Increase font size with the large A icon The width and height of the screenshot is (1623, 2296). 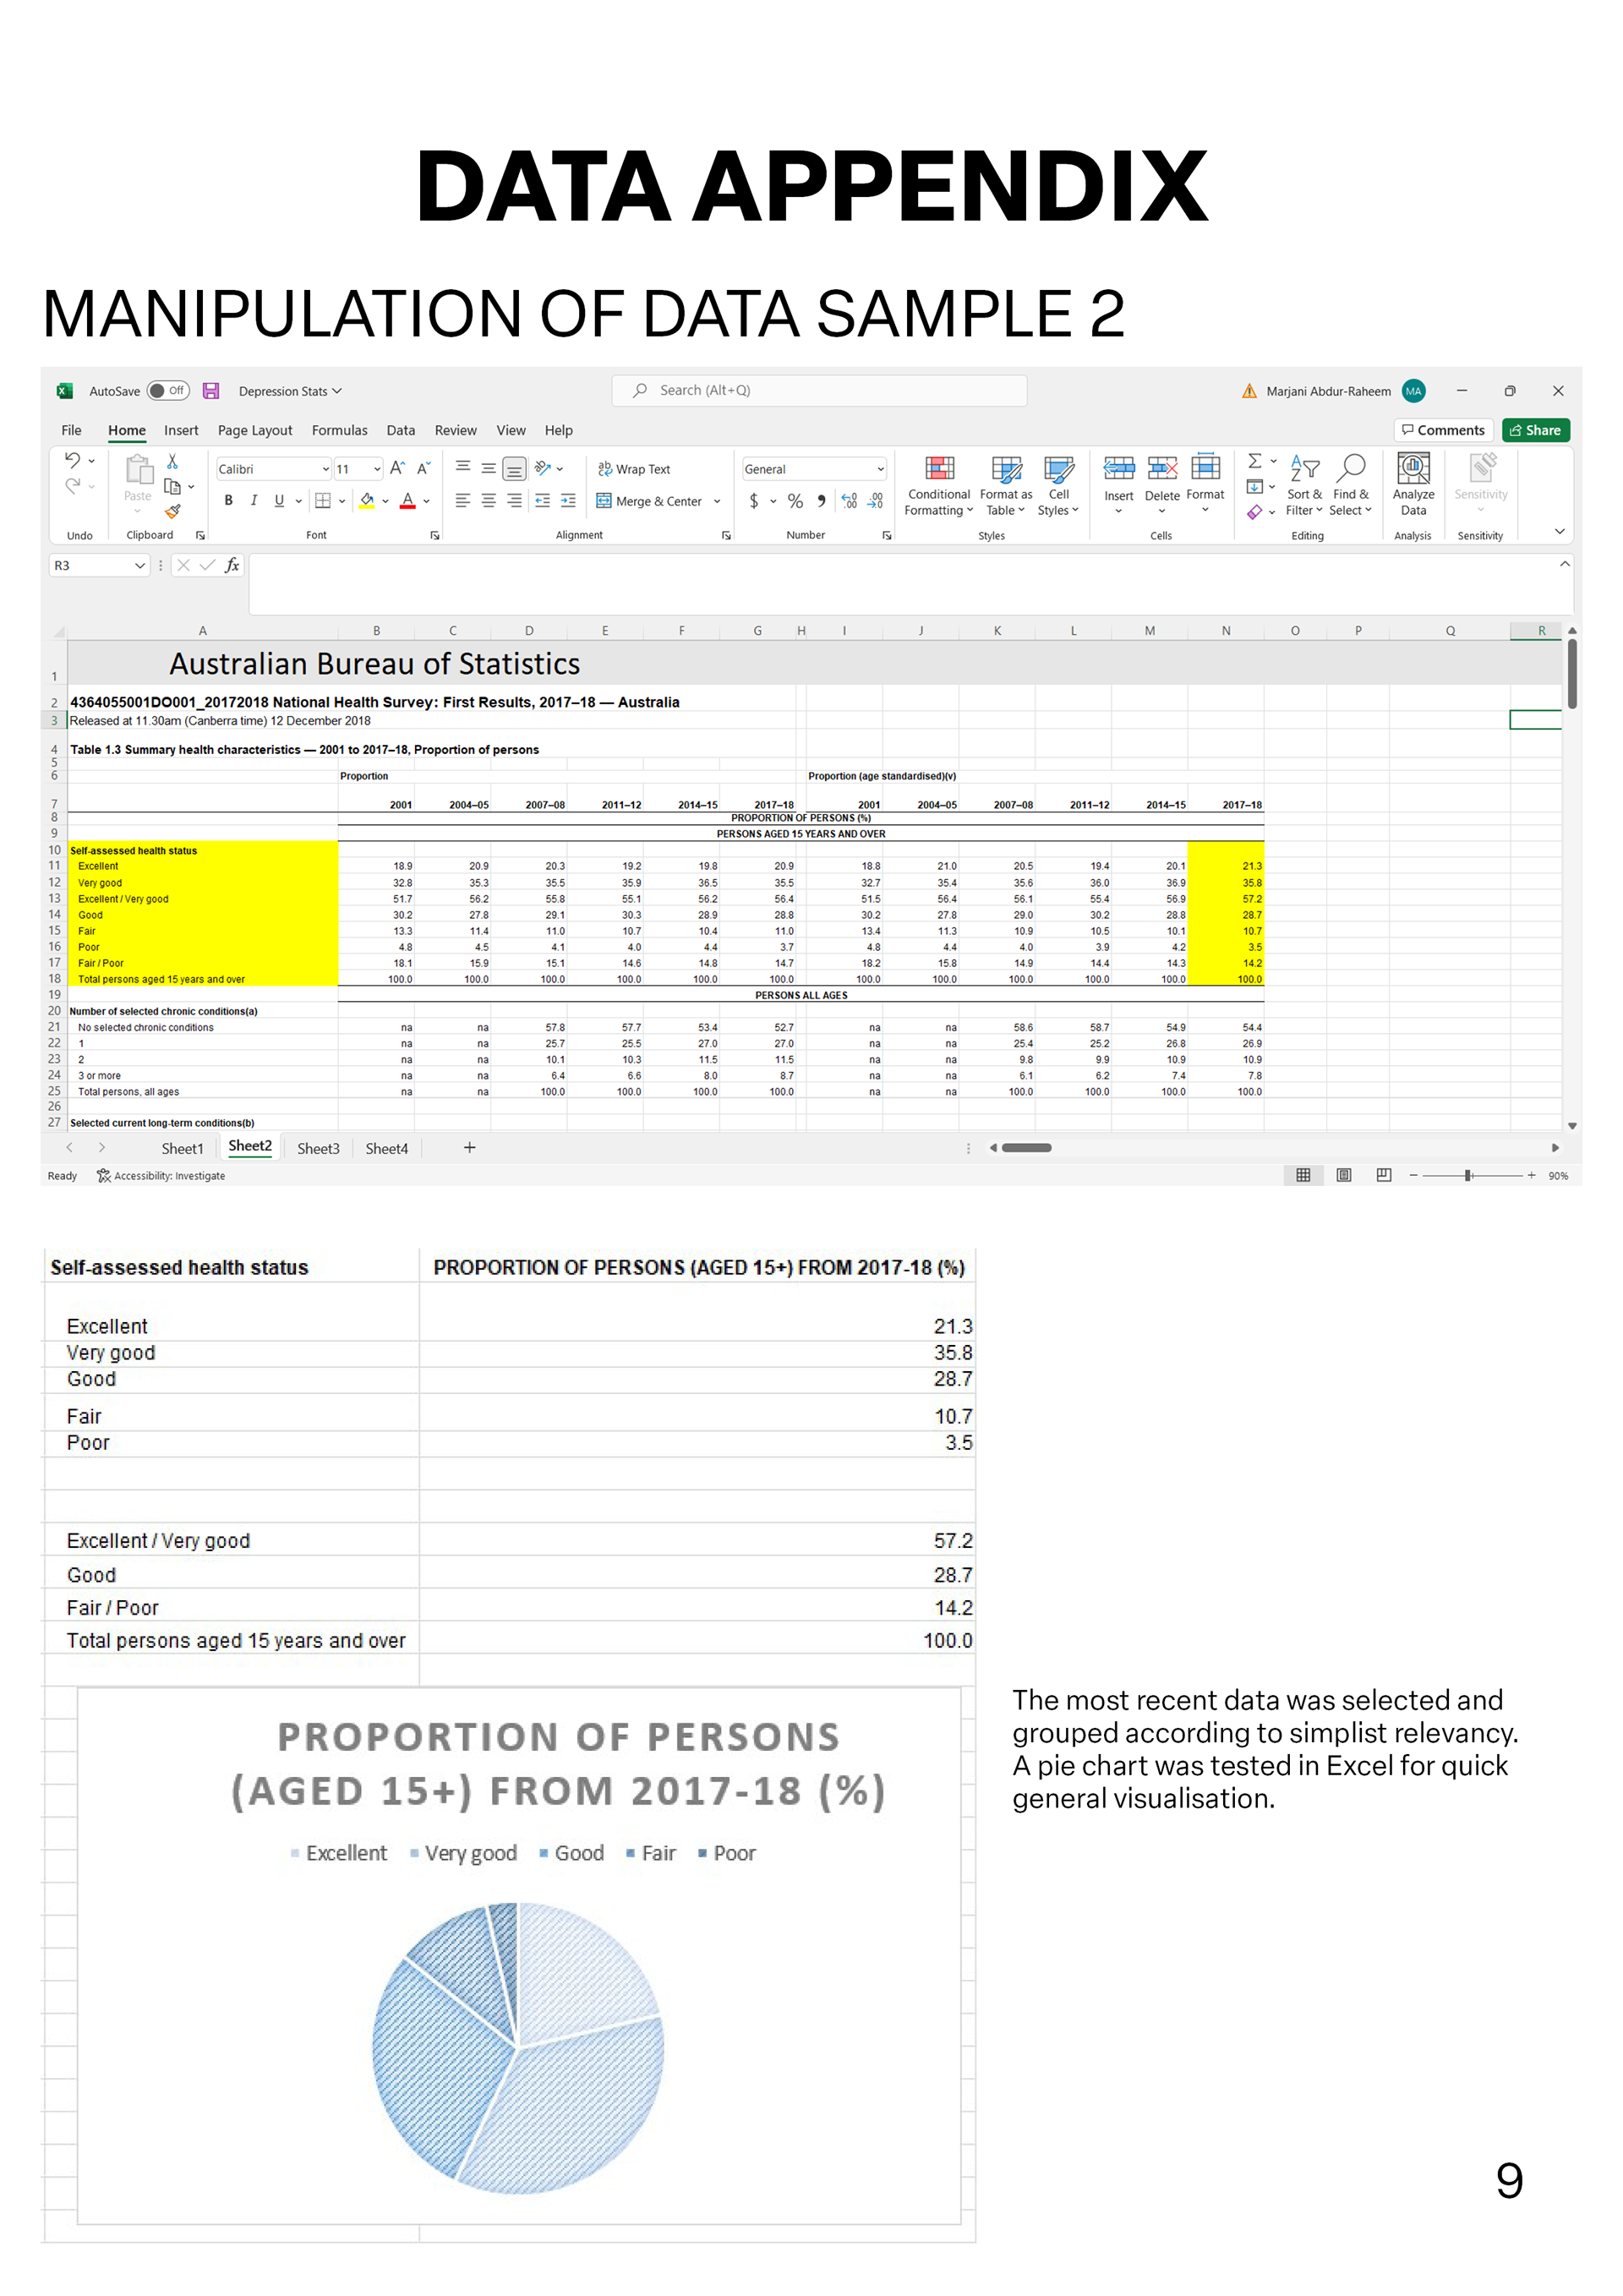tap(397, 468)
